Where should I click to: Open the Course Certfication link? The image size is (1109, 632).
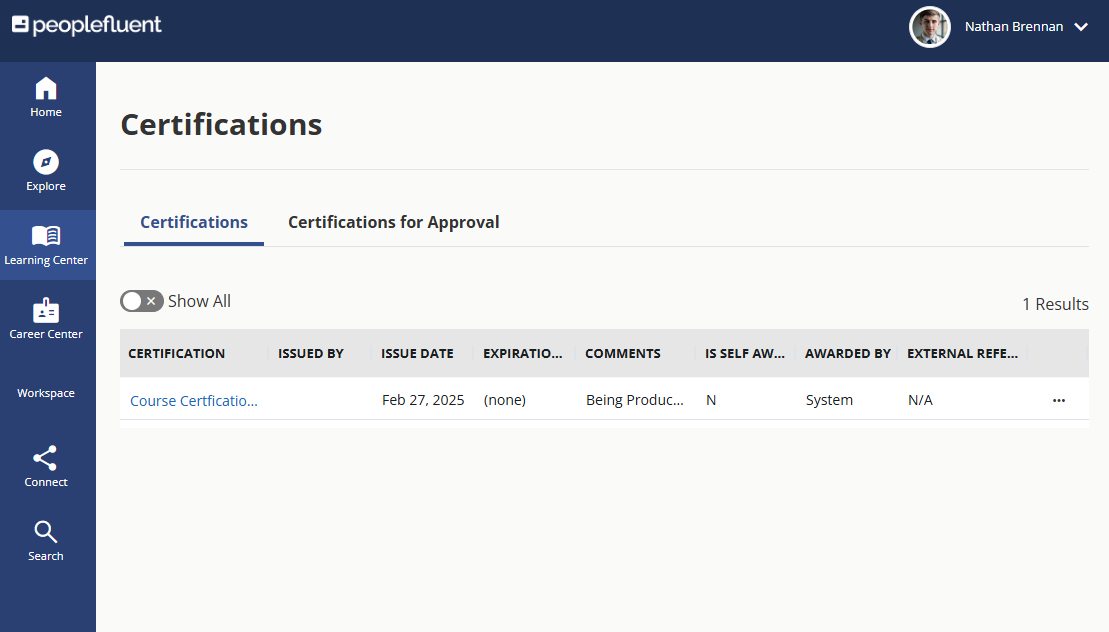(194, 401)
